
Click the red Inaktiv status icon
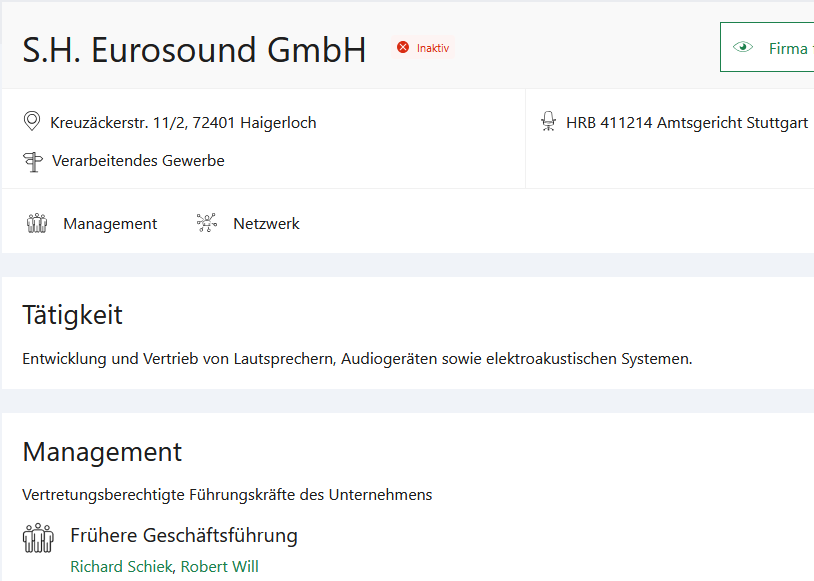(403, 48)
